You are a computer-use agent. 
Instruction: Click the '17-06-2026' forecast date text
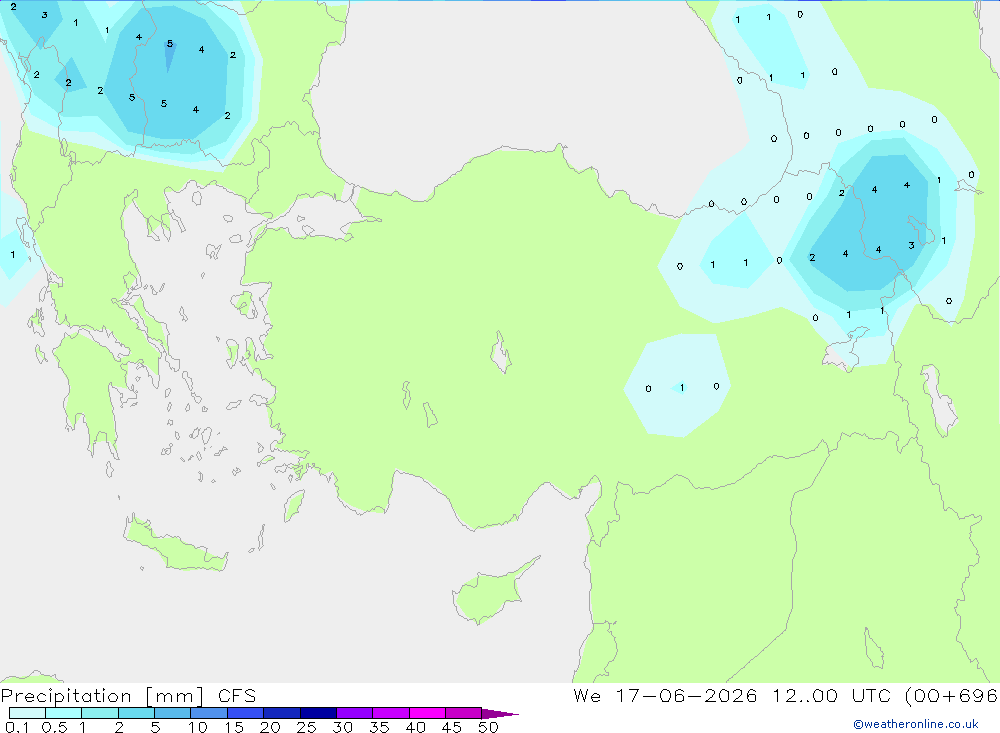[x=686, y=695]
